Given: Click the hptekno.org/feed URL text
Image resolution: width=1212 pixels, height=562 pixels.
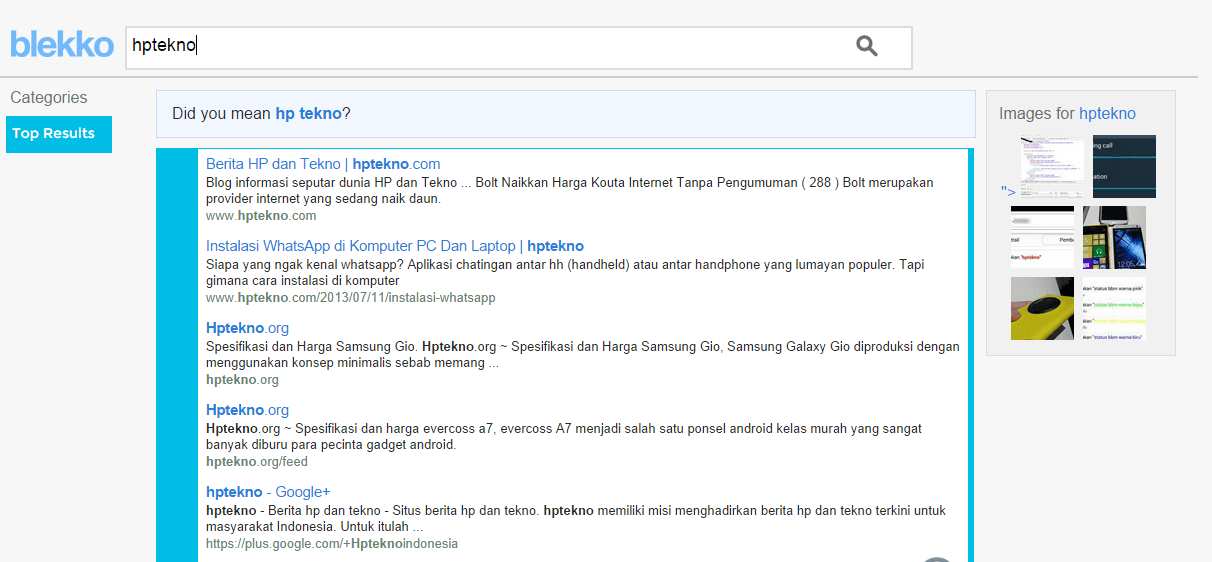Looking at the screenshot, I should pos(257,462).
